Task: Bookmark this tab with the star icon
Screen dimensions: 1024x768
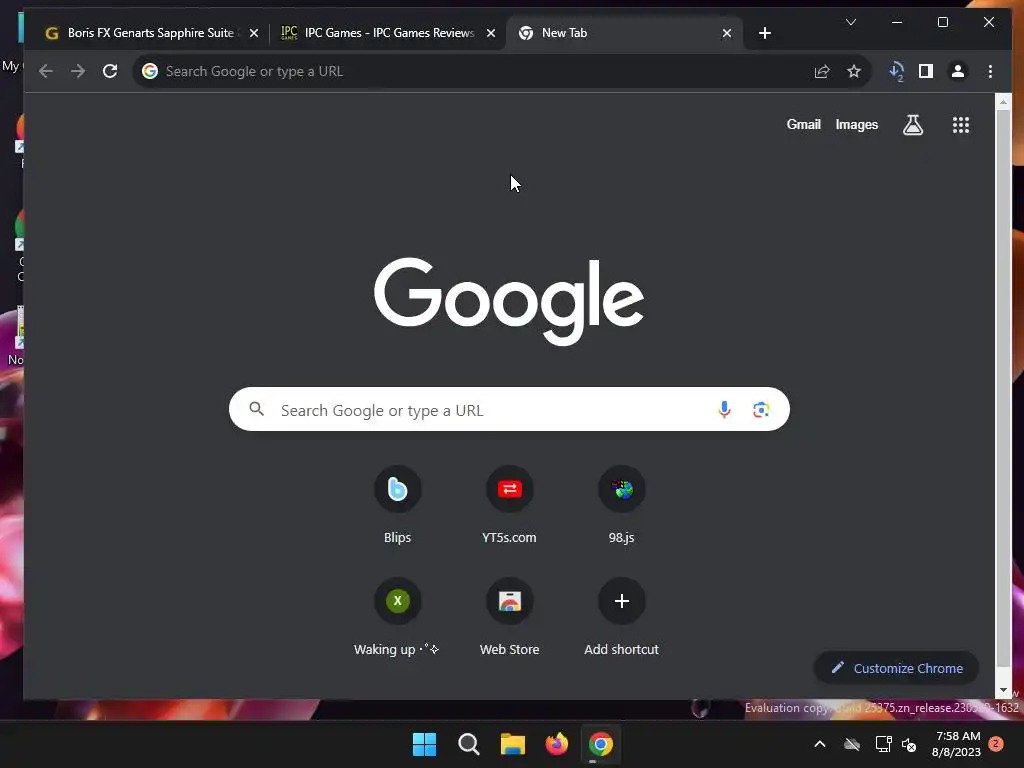Action: tap(854, 71)
